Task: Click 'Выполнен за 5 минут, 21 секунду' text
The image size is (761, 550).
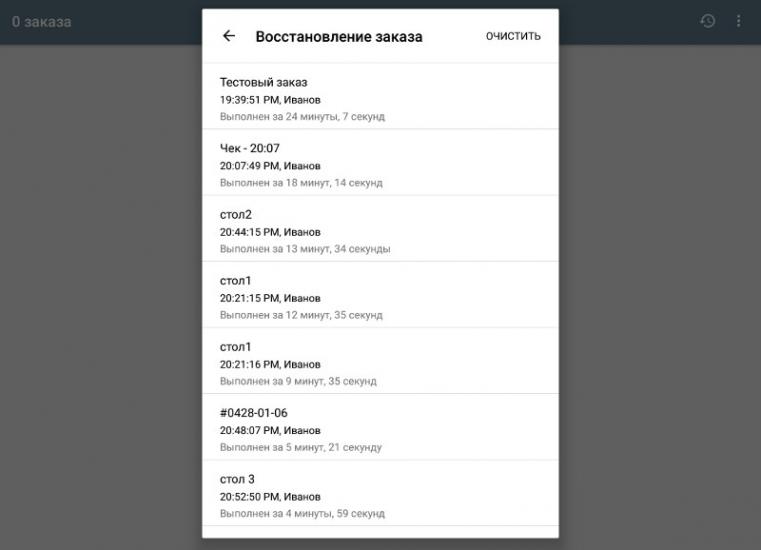Action: pos(300,448)
